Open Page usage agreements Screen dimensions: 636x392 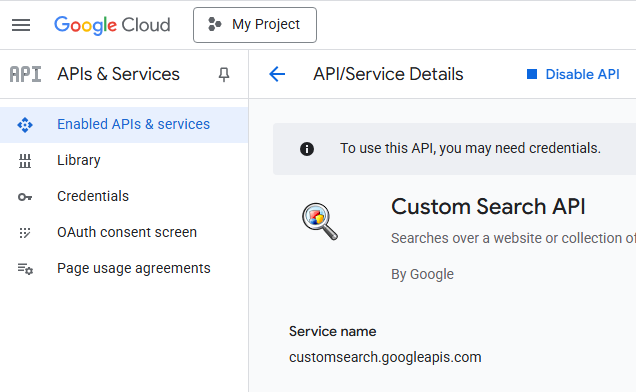click(x=124, y=268)
